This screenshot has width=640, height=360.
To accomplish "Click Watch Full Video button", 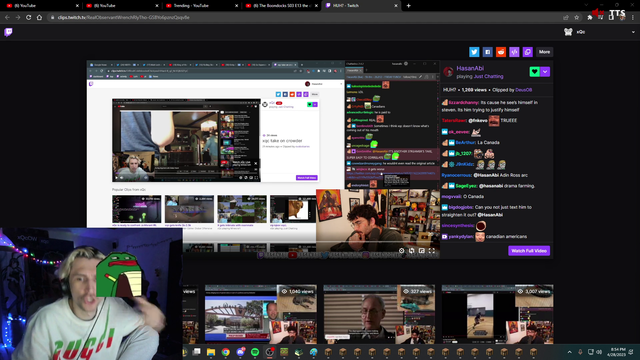I will coord(529,251).
